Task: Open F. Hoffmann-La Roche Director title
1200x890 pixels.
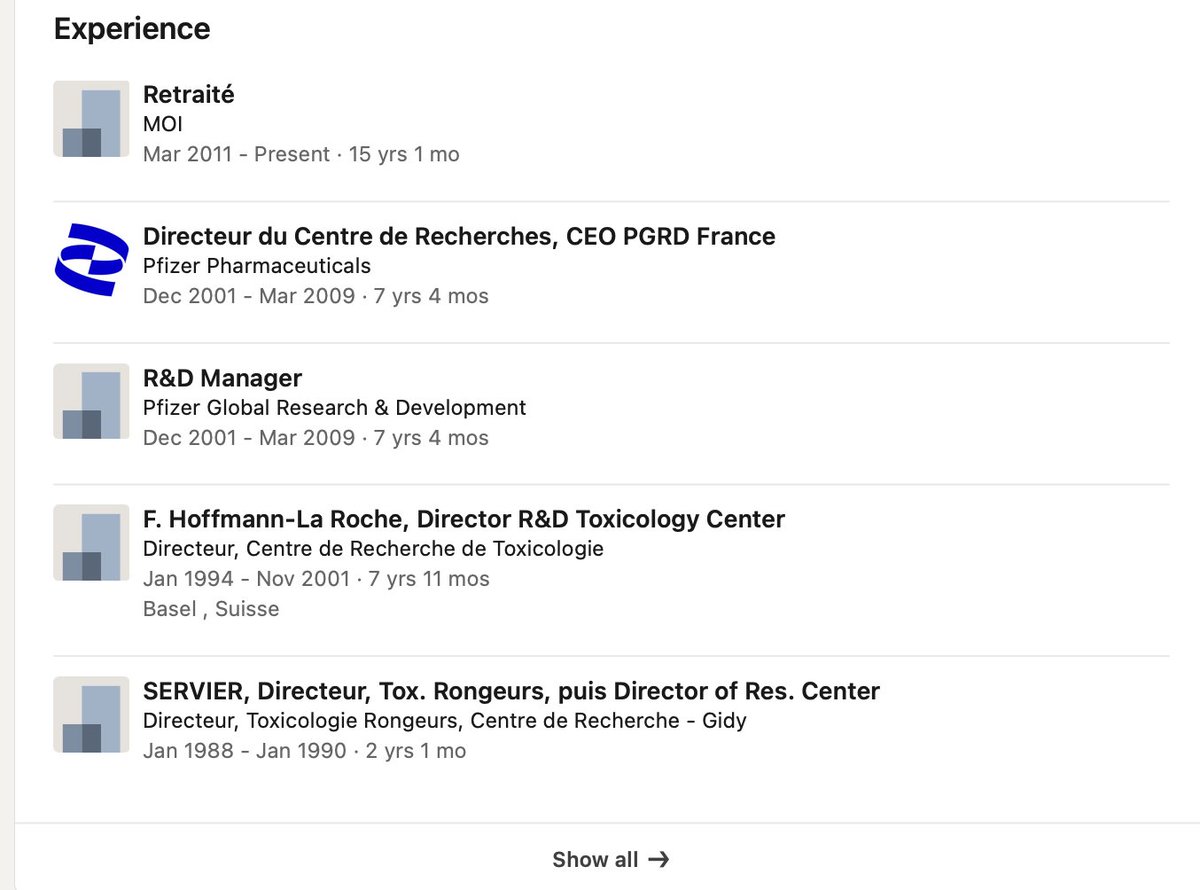Action: [x=464, y=519]
